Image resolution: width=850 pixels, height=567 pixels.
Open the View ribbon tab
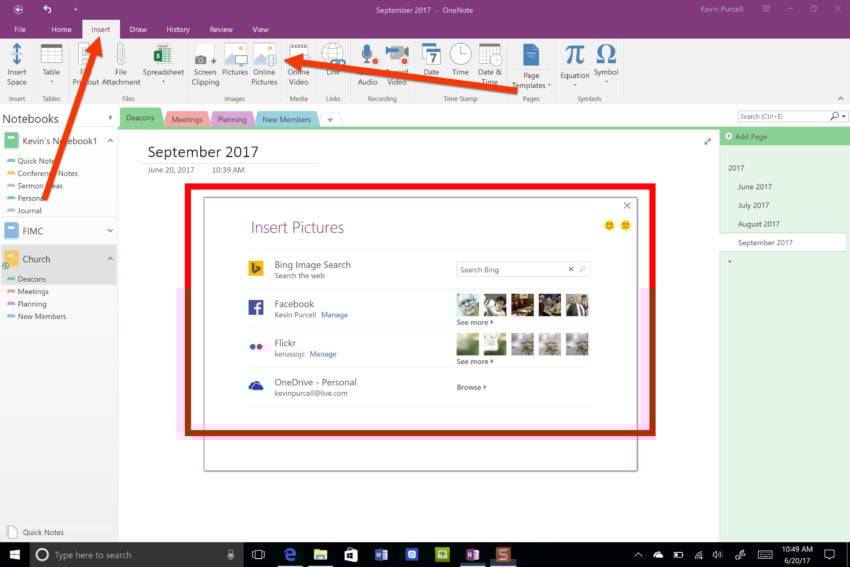(x=260, y=29)
